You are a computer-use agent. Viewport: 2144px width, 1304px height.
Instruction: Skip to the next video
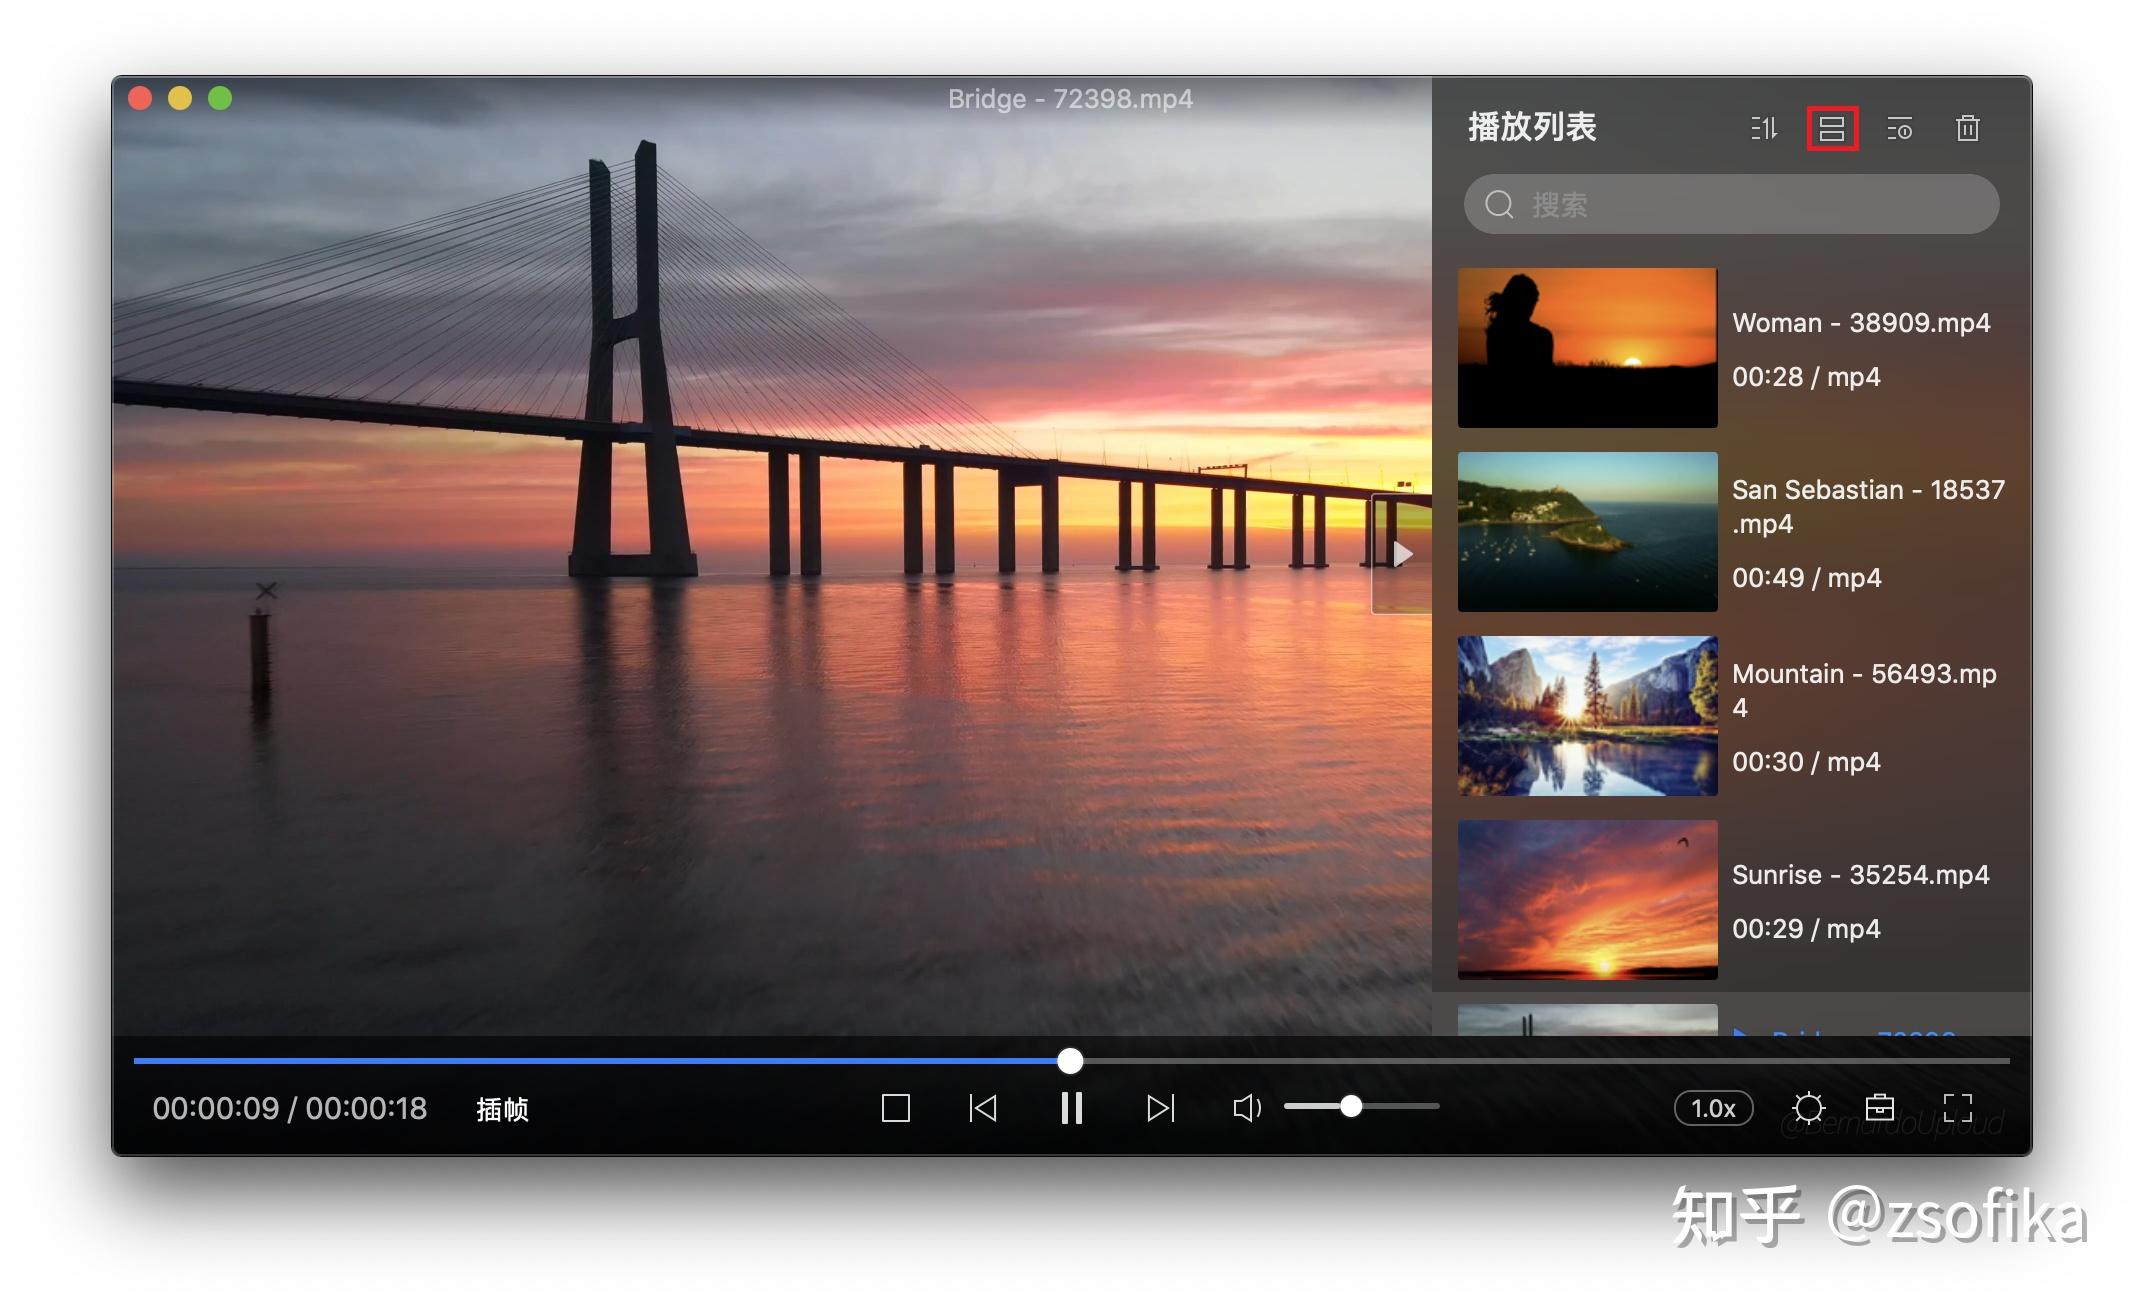tap(1160, 1108)
